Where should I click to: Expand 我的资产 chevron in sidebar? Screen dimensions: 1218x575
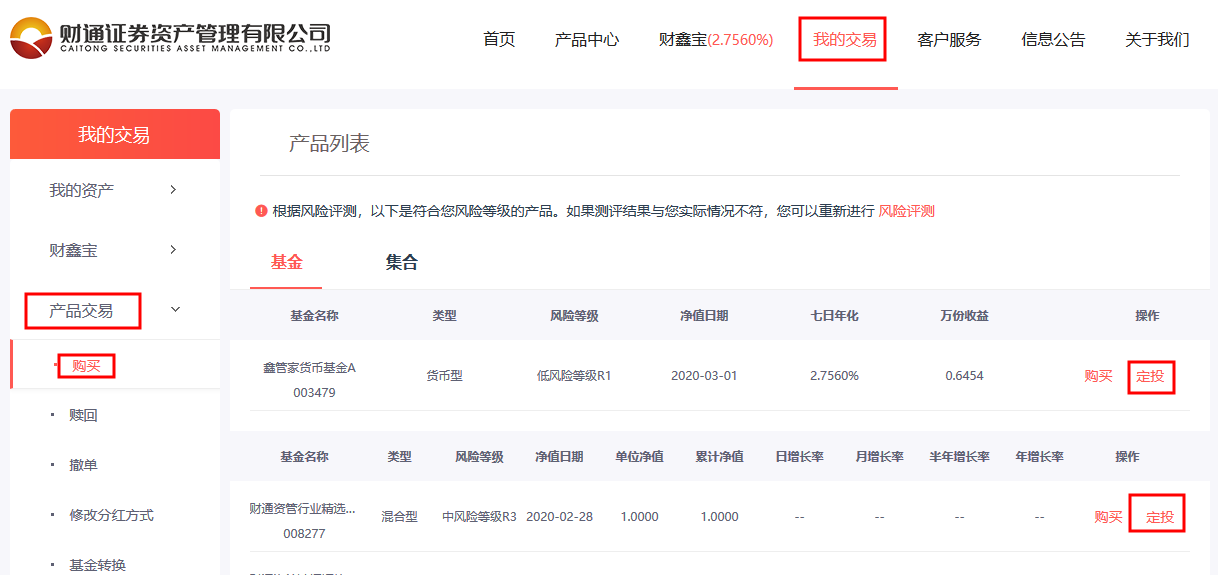(x=173, y=189)
